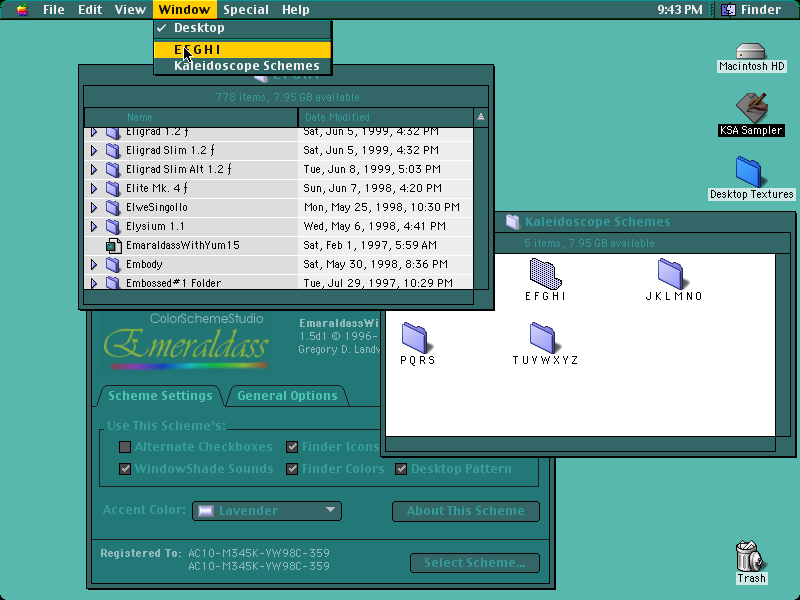Click the EmaraldassWithYum15 file icon
The width and height of the screenshot is (800, 600).
[113, 245]
